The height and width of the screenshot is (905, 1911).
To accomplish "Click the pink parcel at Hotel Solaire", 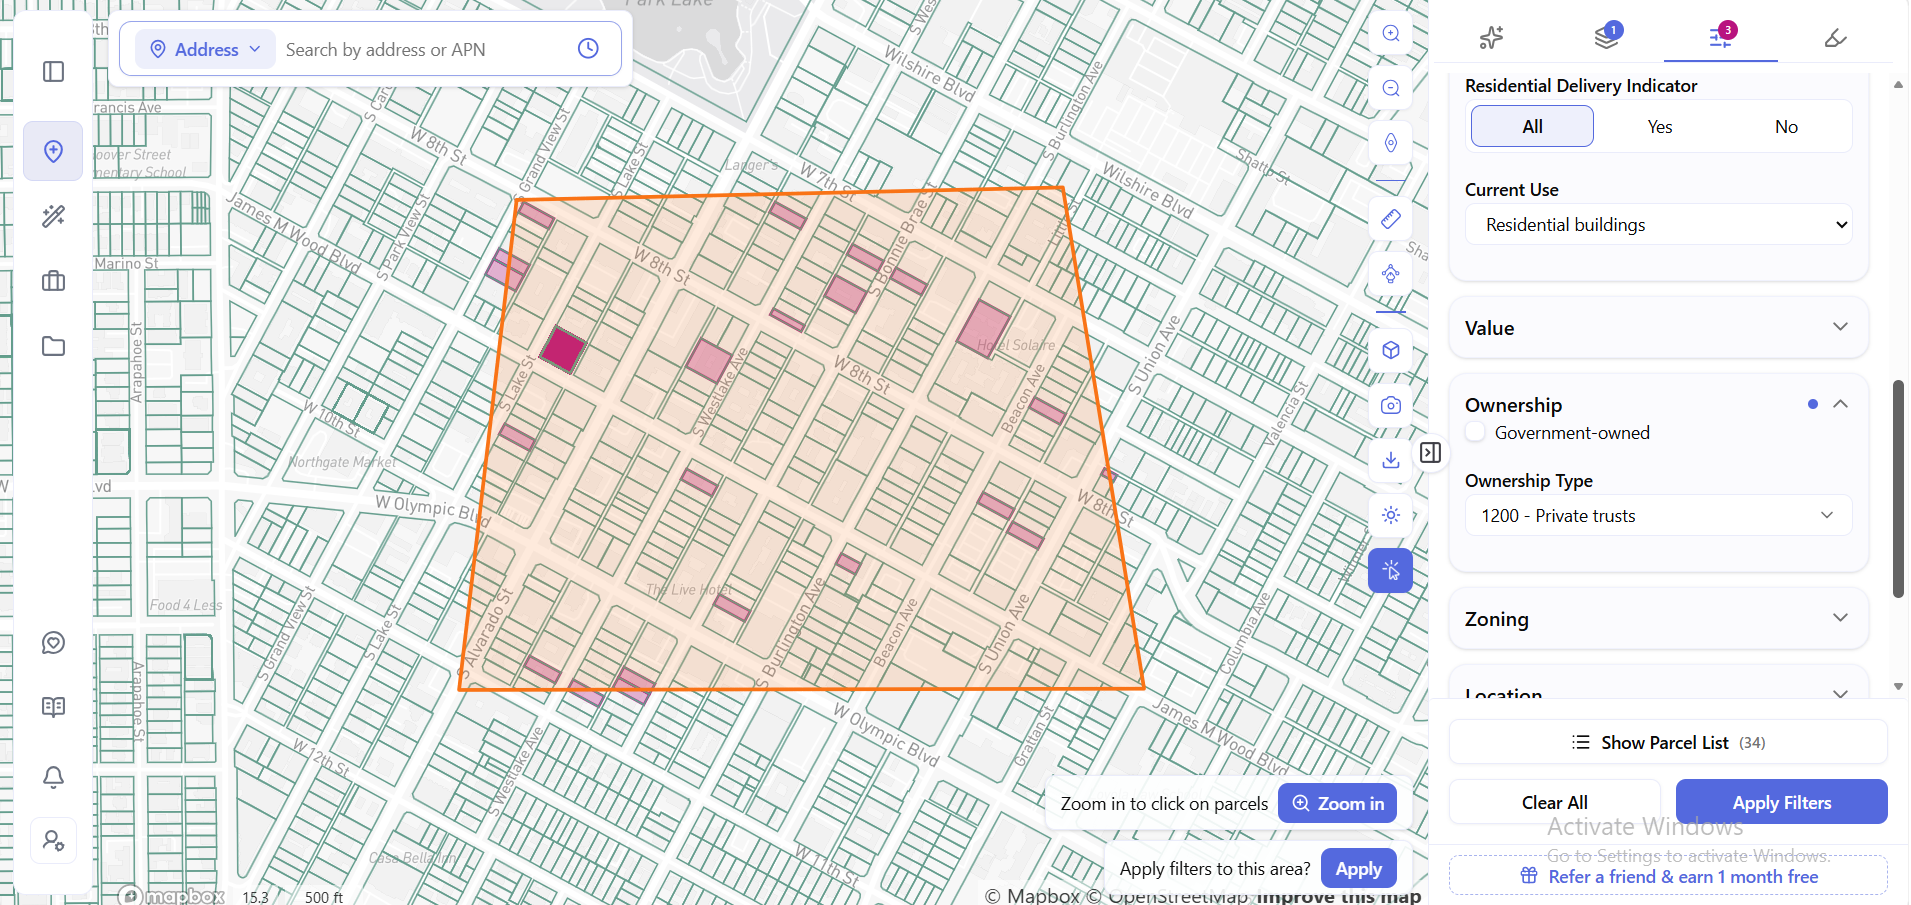I will tap(984, 329).
